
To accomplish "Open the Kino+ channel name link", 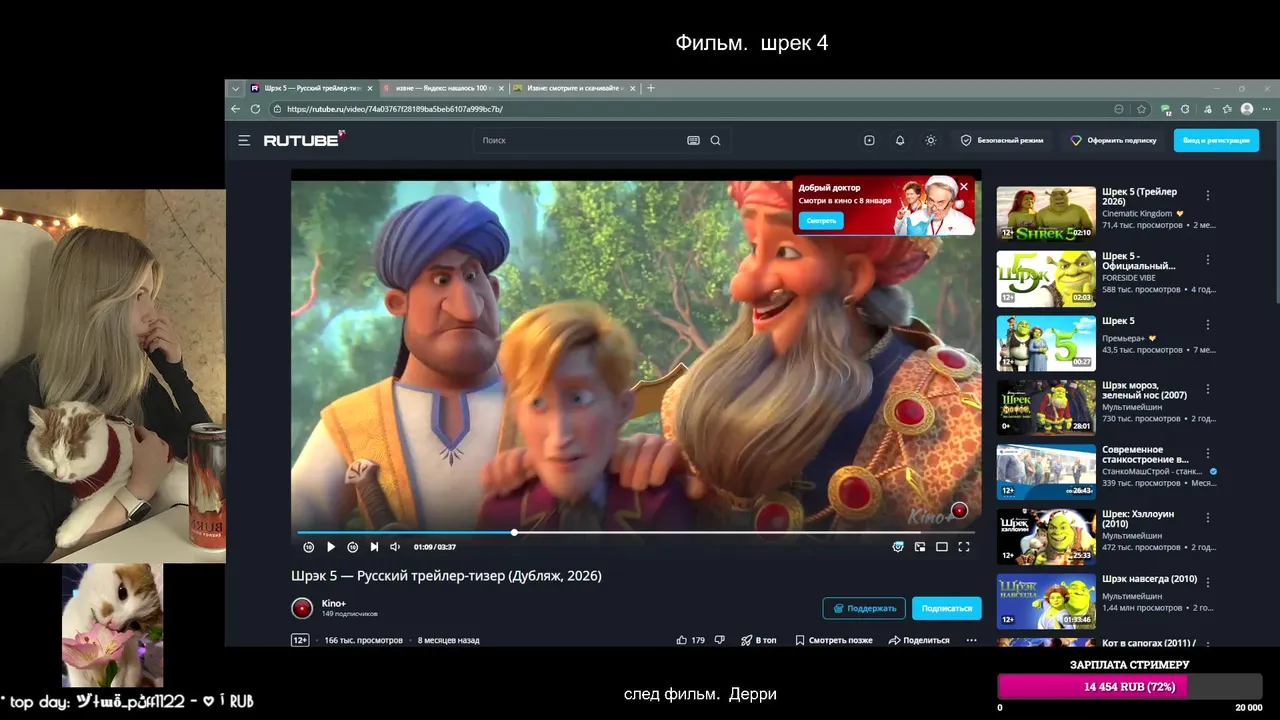I will click(x=333, y=603).
